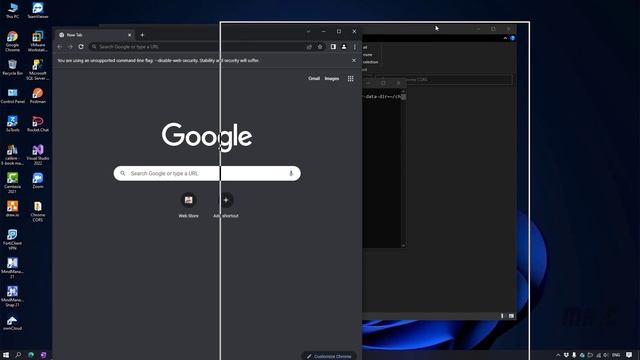
Task: Open Web Store shortcut tile
Action: tap(189, 205)
